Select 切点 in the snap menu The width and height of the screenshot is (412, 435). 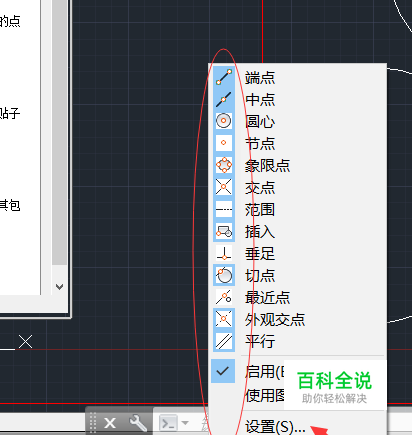pos(260,276)
